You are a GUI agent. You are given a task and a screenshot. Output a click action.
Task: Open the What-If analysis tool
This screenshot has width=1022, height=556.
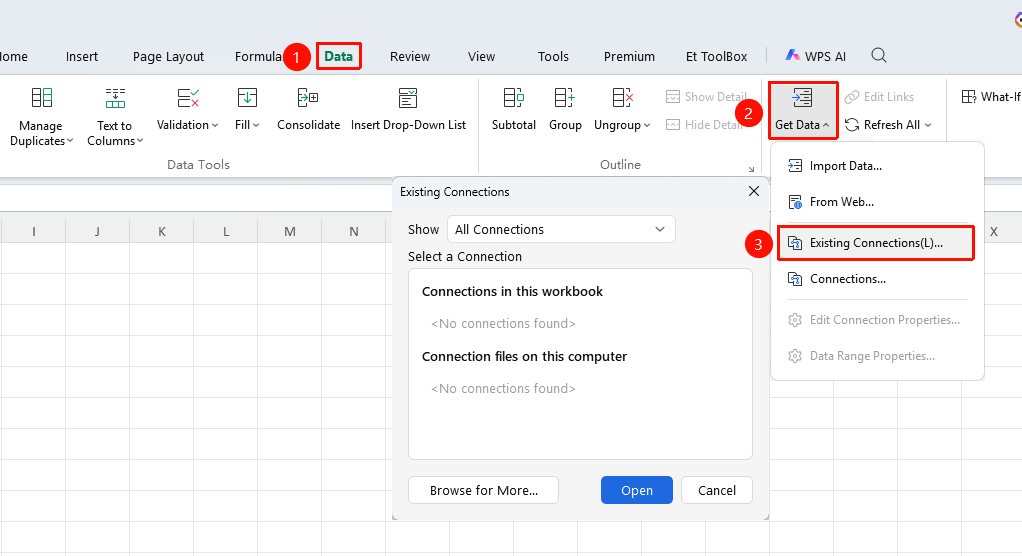click(991, 96)
